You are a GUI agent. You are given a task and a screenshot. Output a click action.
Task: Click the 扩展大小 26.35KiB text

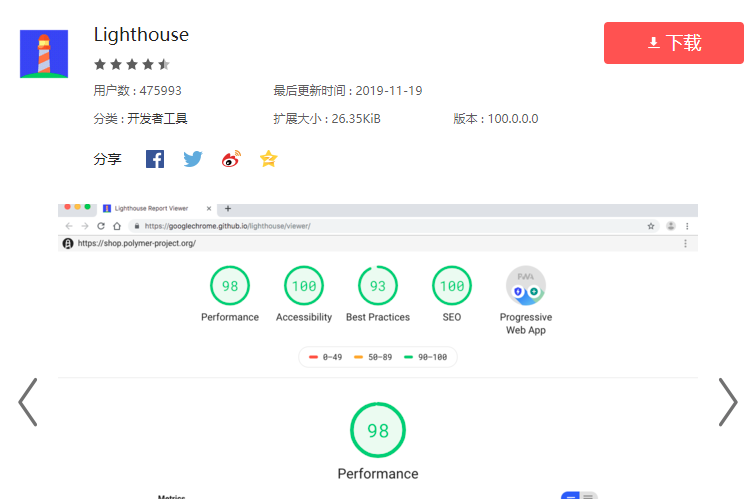[x=327, y=118]
